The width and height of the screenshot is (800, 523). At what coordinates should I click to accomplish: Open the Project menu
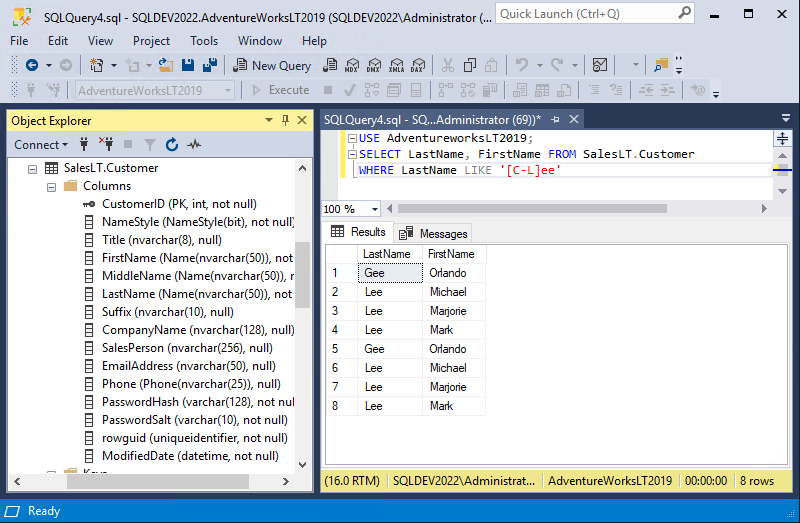click(x=151, y=41)
